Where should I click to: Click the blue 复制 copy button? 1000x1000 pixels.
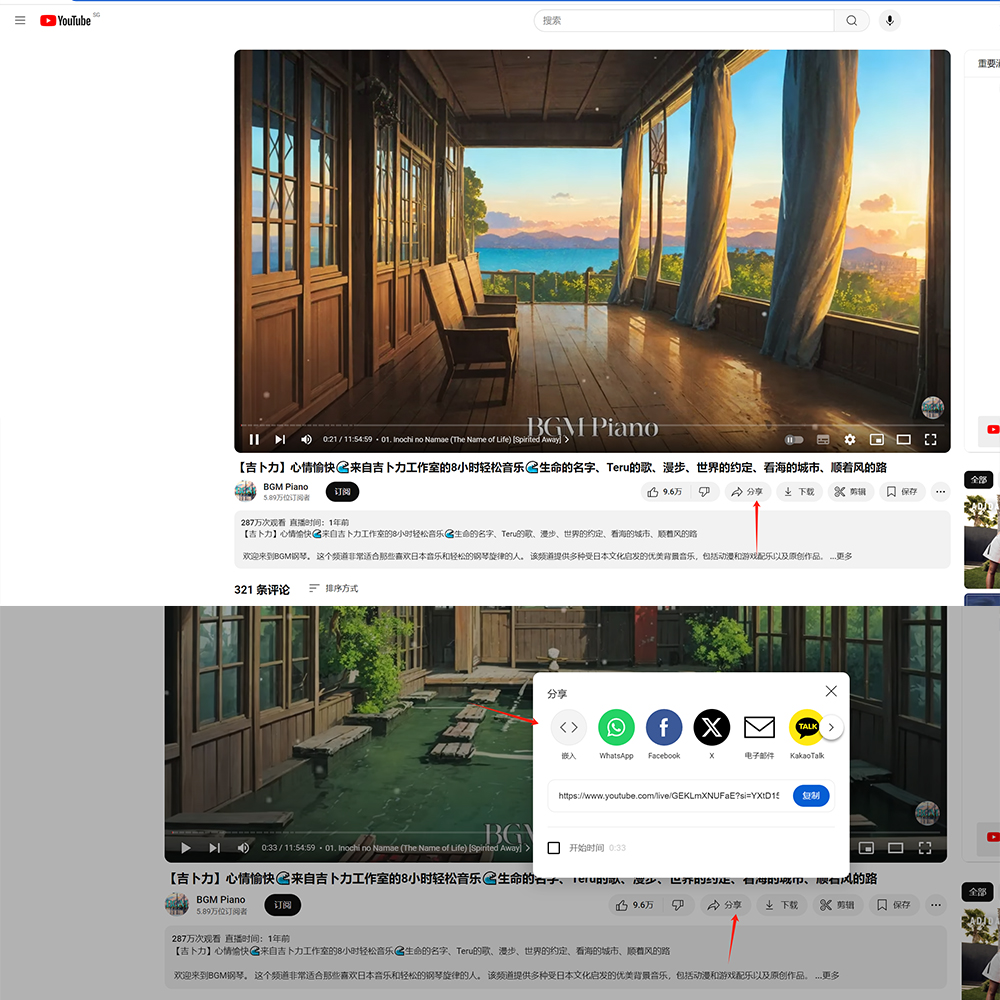(x=811, y=795)
